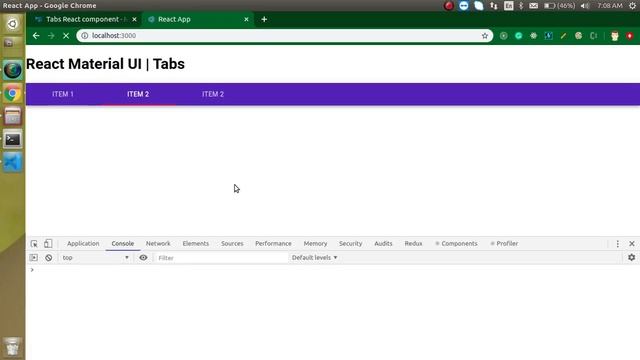Click the first extension icon right of address bar
640x360 pixels.
pyautogui.click(x=503, y=36)
